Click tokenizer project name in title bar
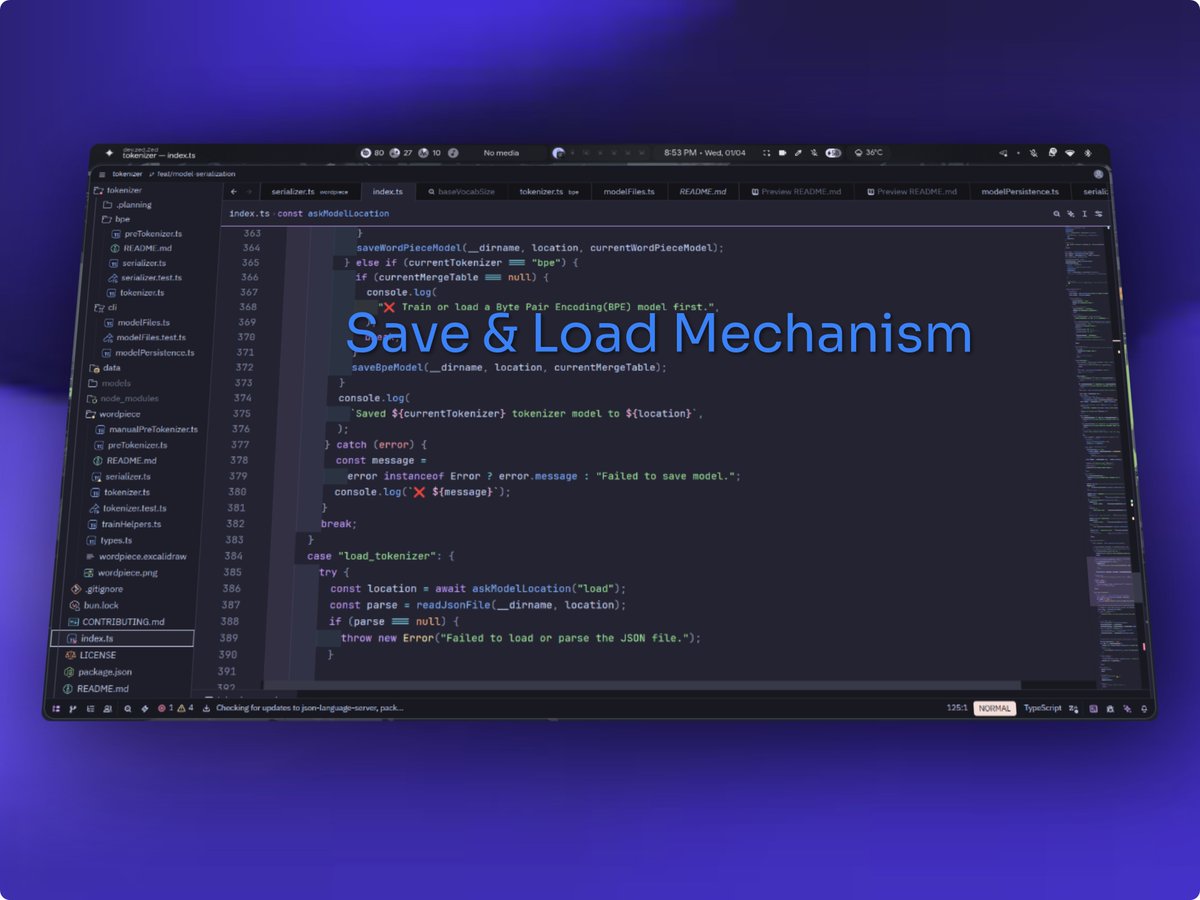This screenshot has width=1200, height=900. point(127,174)
